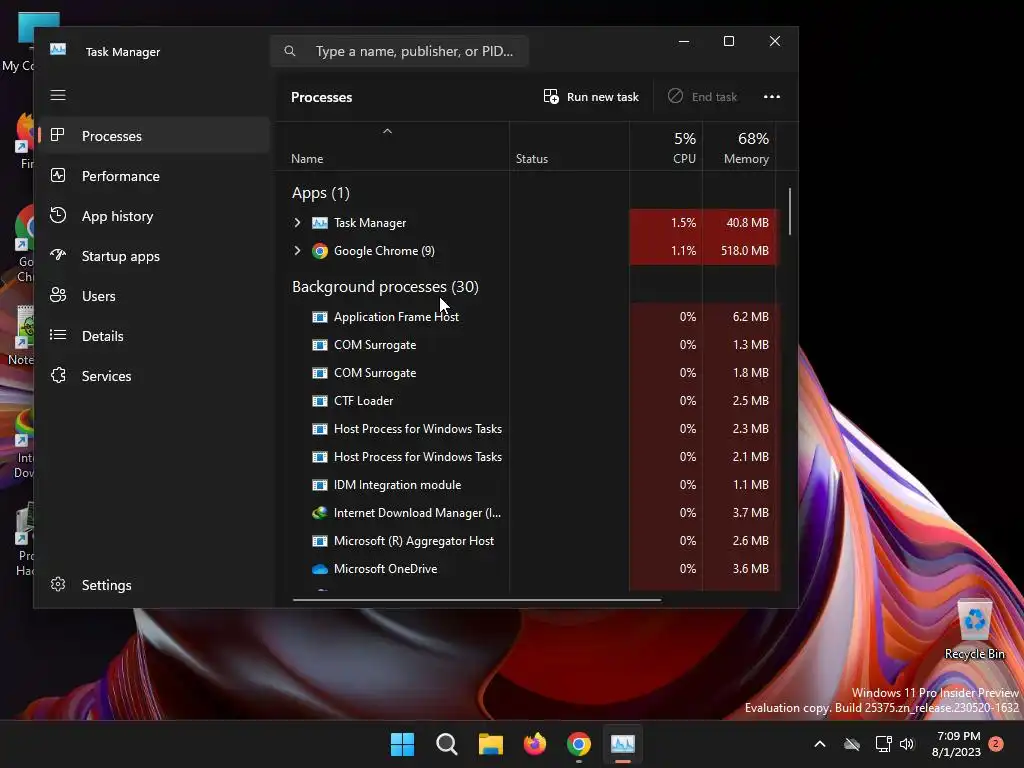This screenshot has width=1024, height=768.
Task: Sort by the Name column header
Action: coord(392,148)
